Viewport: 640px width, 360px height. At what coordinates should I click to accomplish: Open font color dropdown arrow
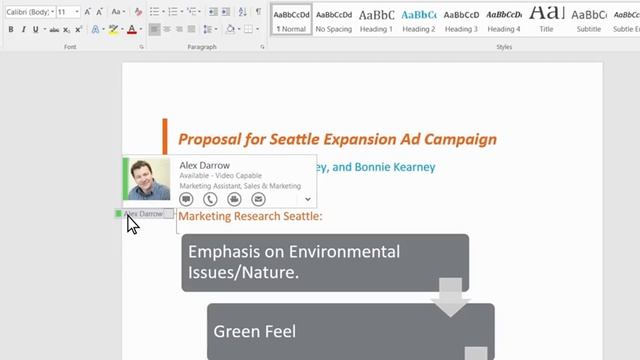pos(140,30)
